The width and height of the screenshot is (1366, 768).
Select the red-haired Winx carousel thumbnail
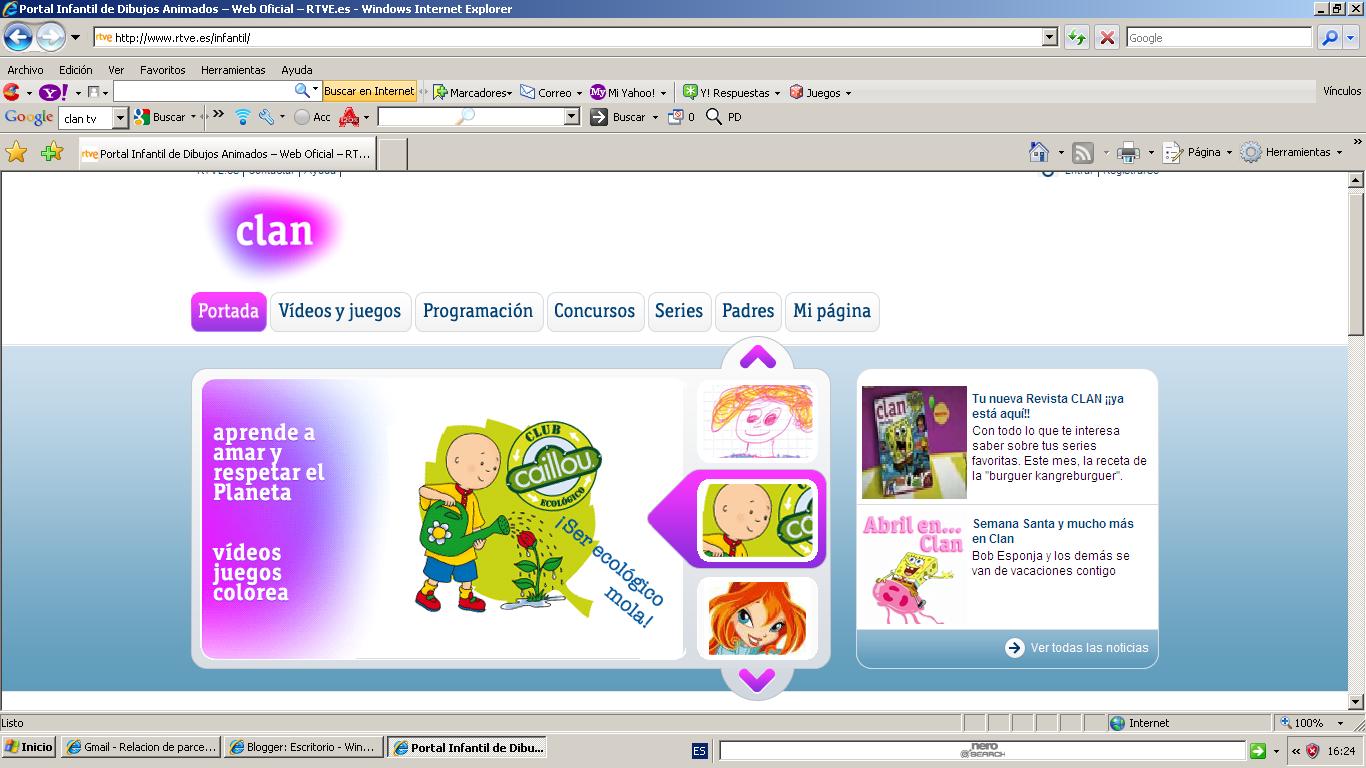coord(757,617)
